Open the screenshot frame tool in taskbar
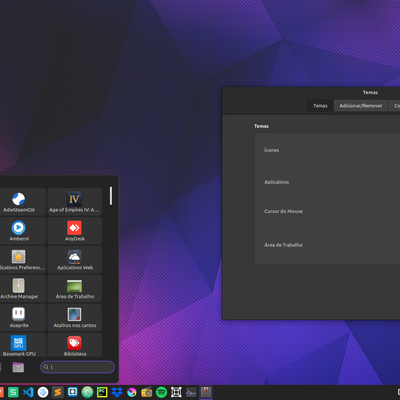 (176, 392)
